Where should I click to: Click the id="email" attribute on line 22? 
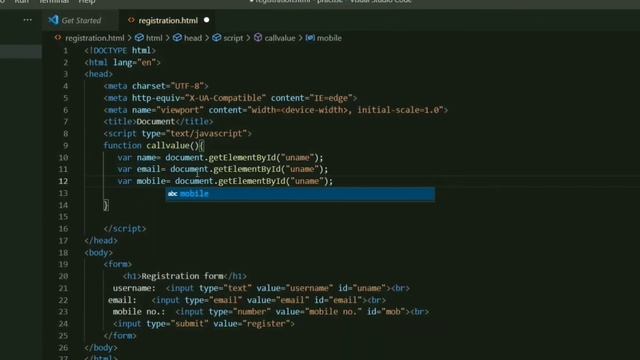(x=338, y=300)
